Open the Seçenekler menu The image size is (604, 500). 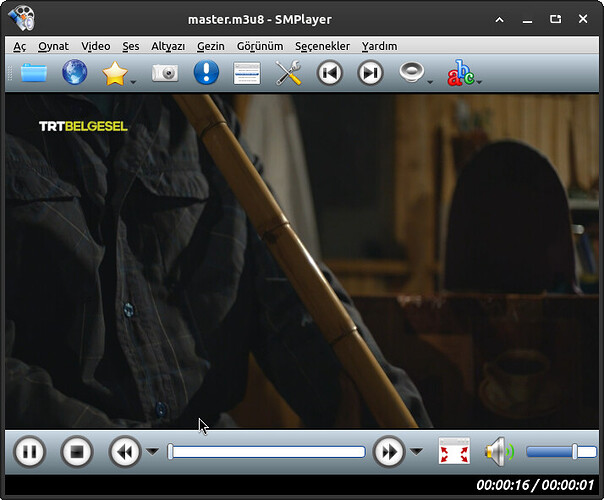pos(322,46)
